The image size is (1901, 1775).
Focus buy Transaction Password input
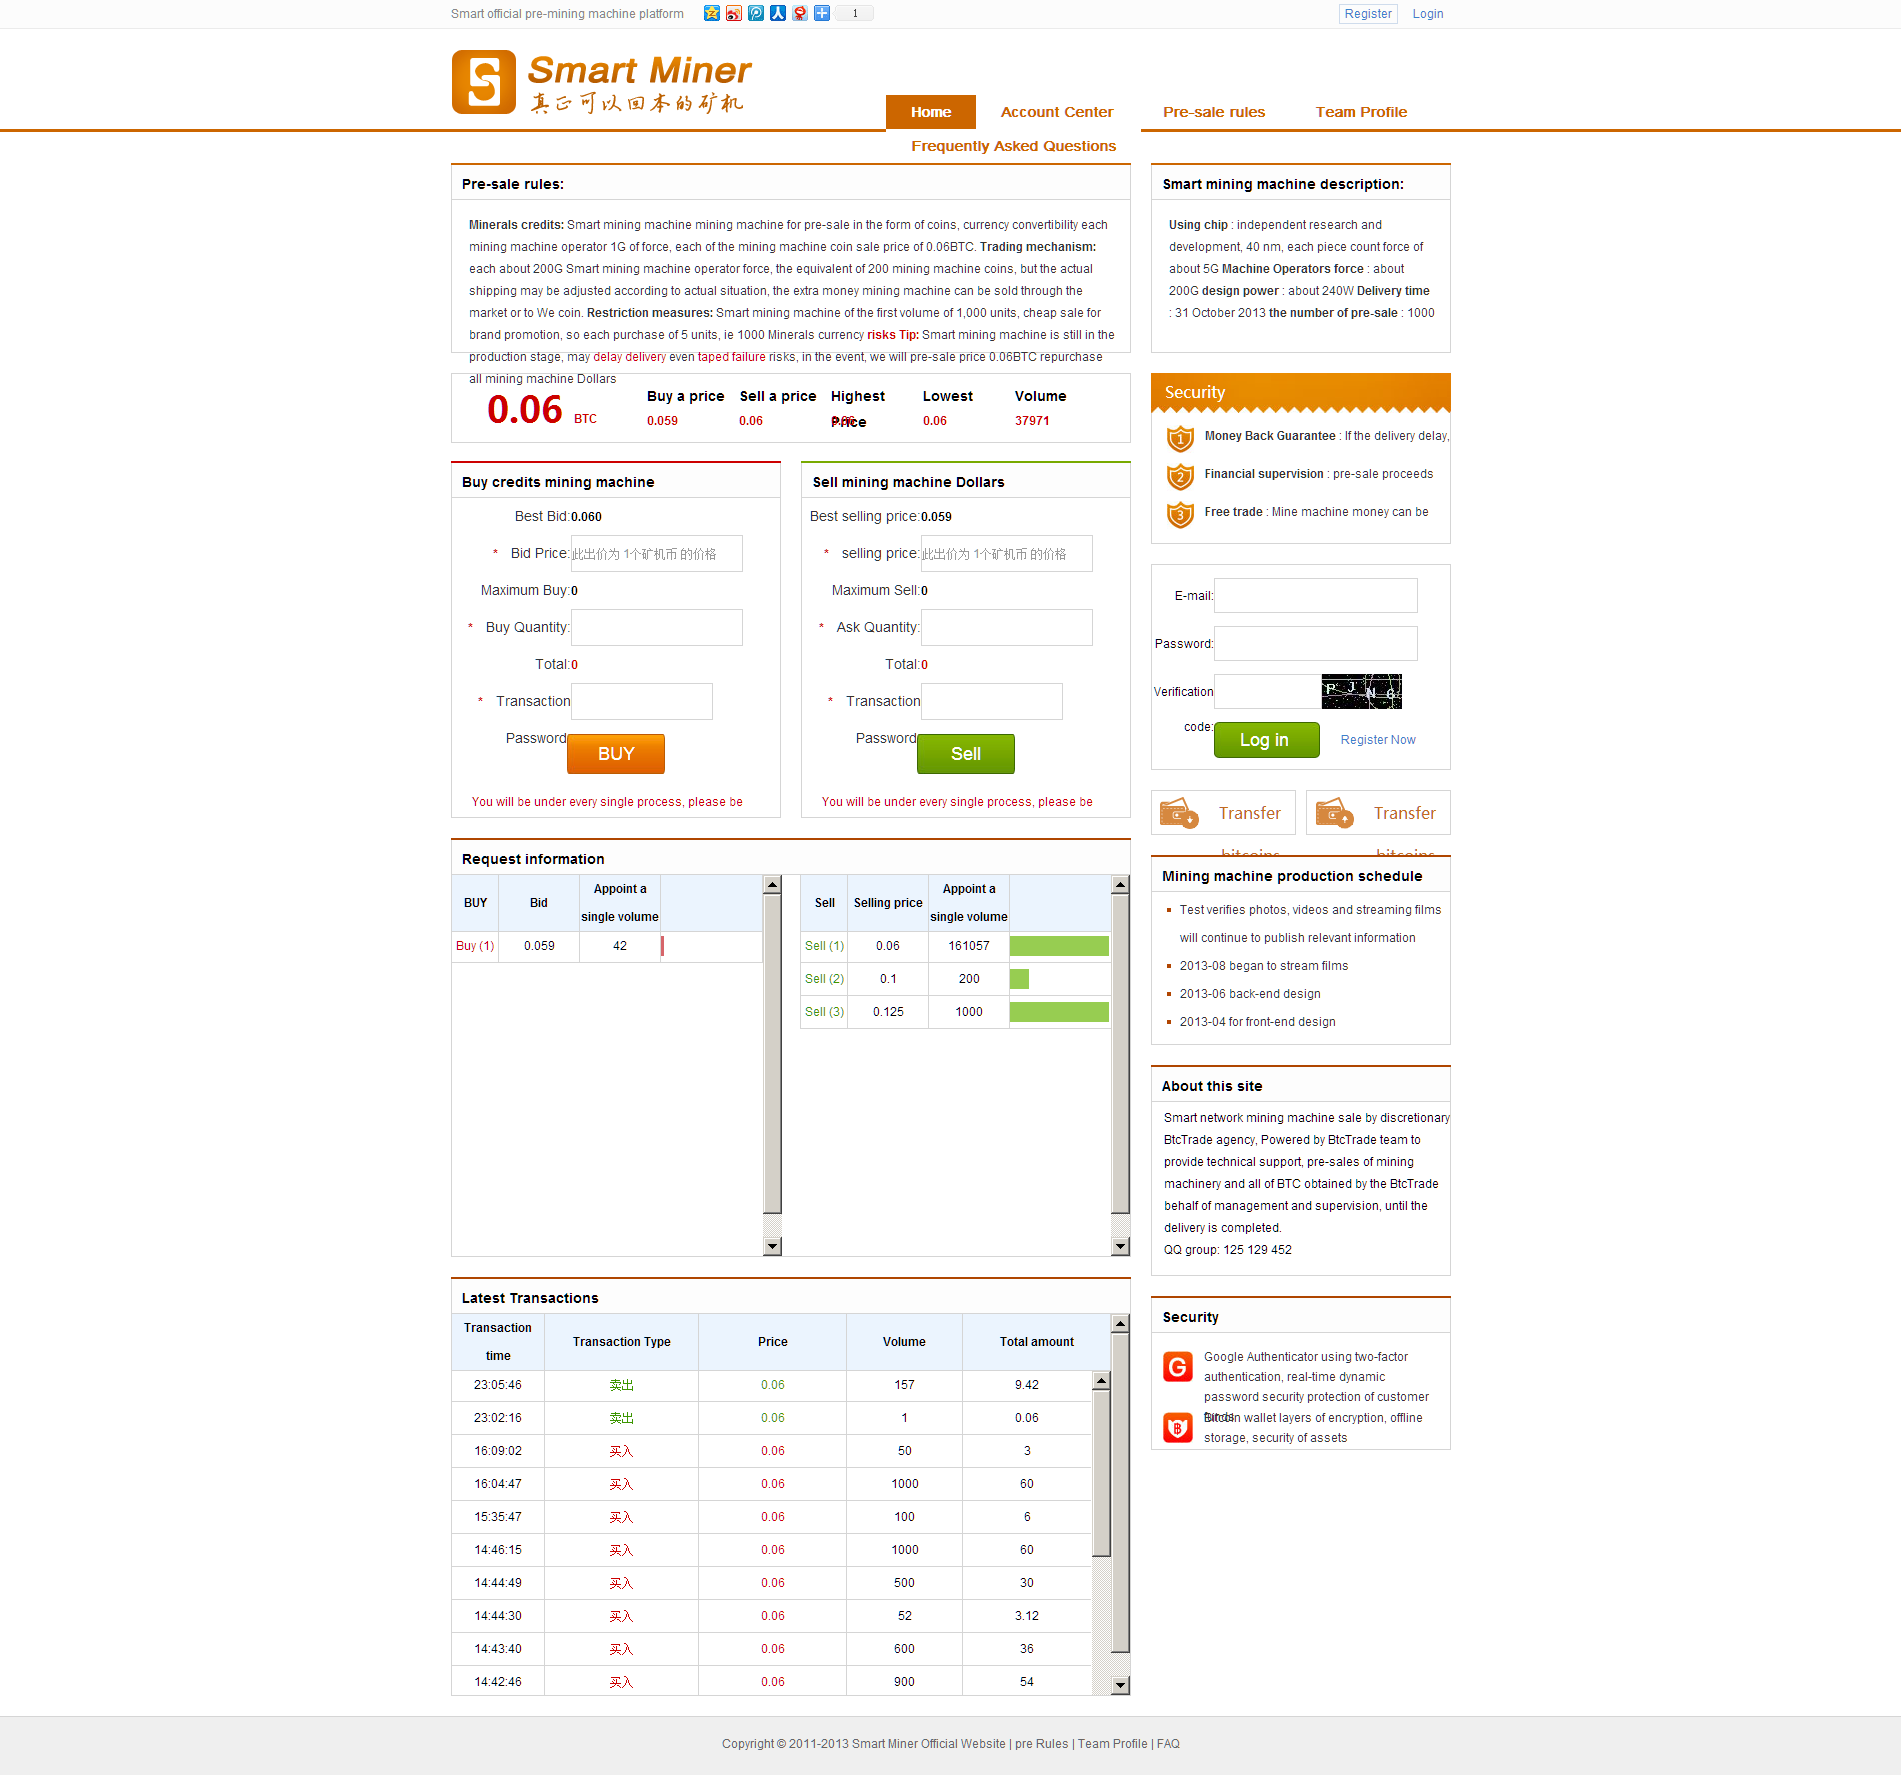(642, 702)
